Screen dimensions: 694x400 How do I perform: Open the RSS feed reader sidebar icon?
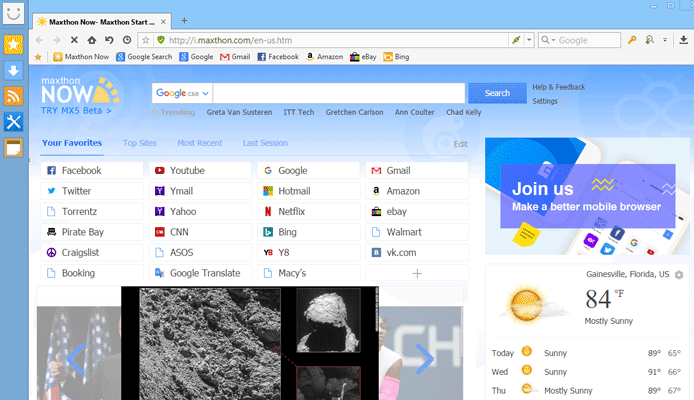click(x=13, y=96)
